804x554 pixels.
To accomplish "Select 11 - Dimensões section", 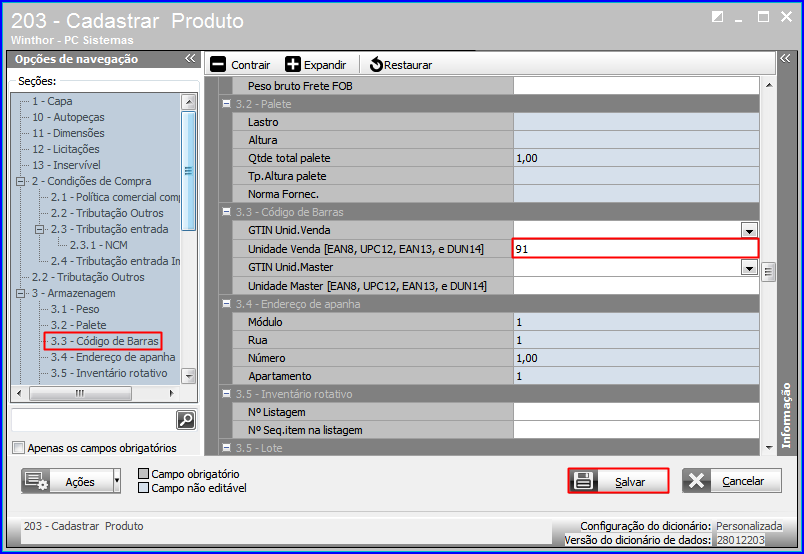I will tap(68, 133).
